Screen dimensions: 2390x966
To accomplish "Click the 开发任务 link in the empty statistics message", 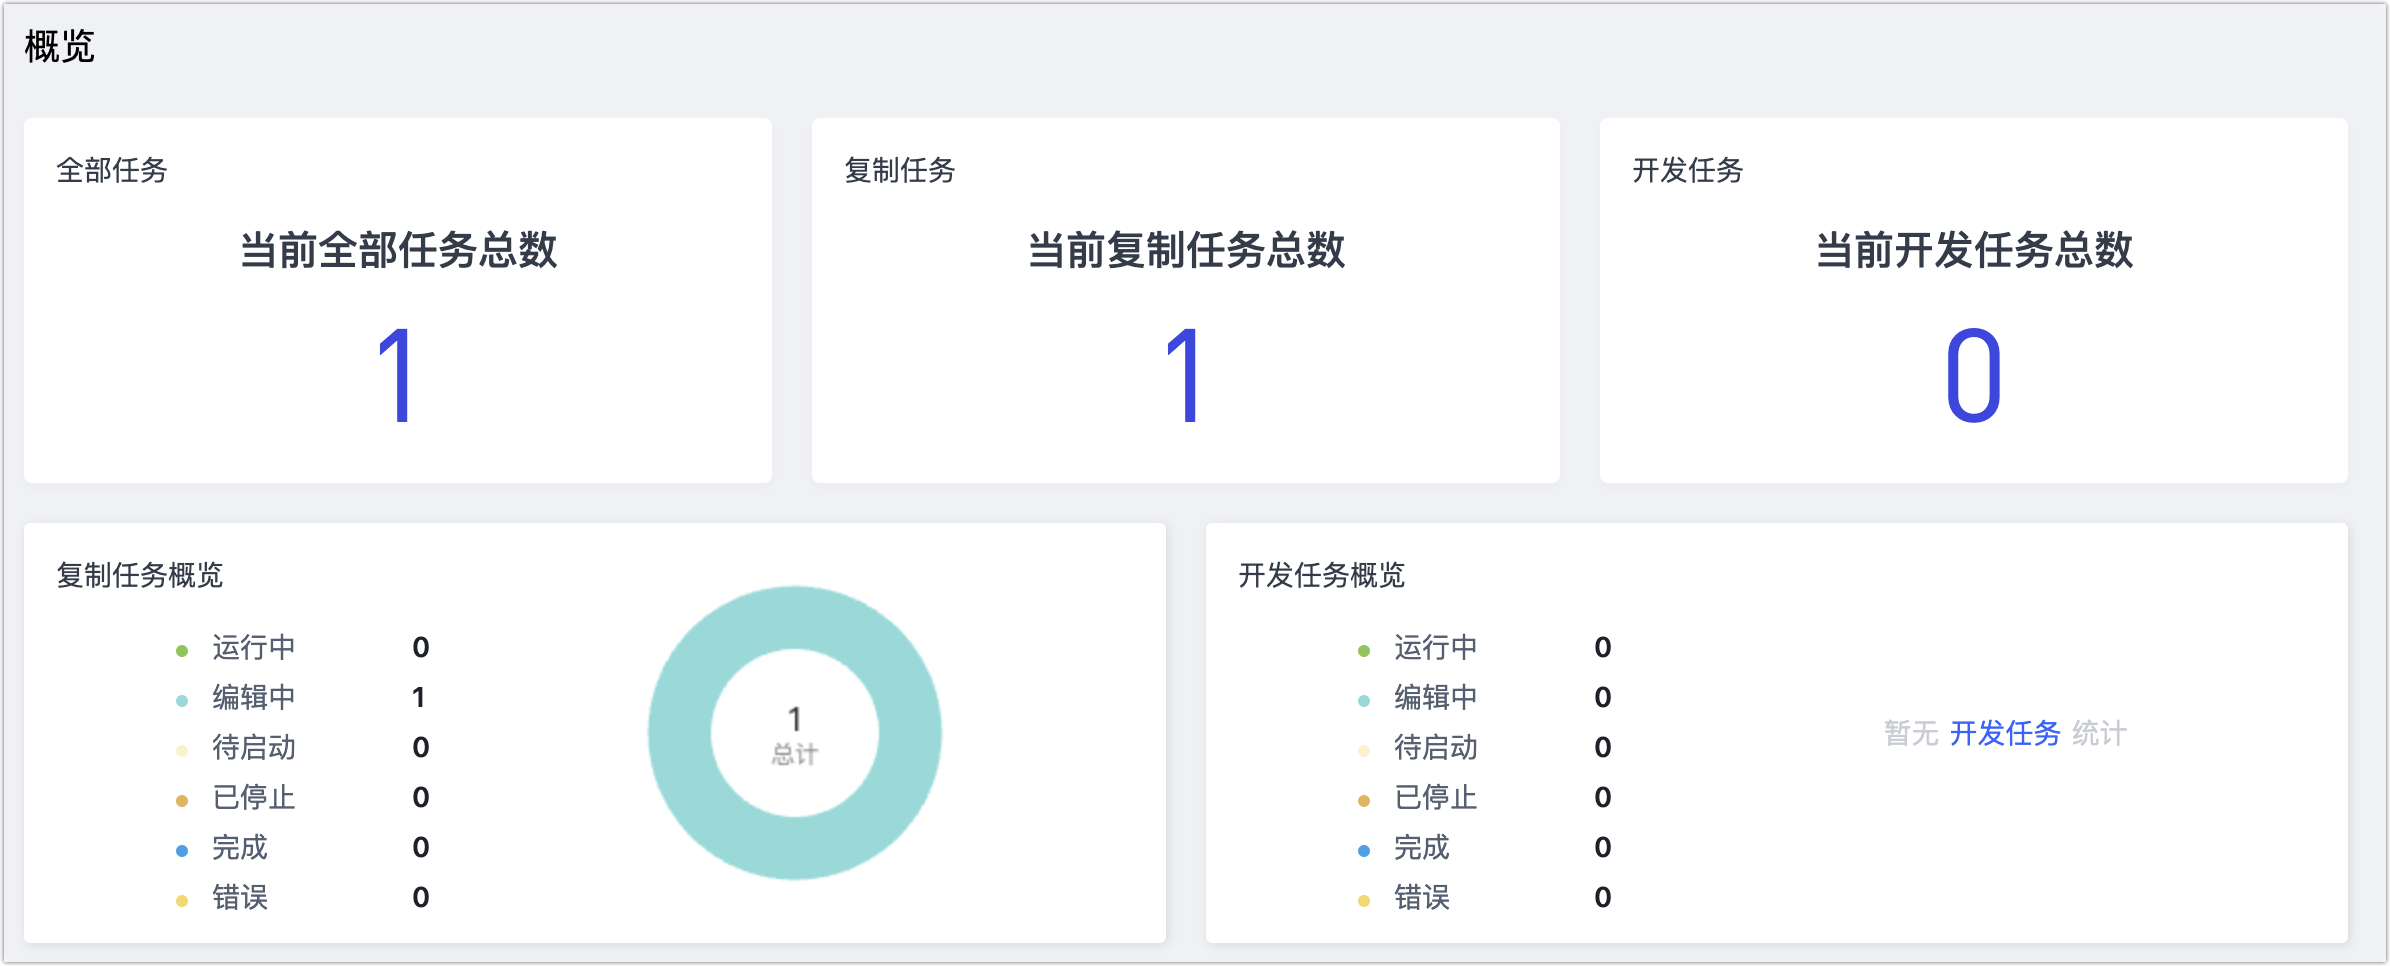I will 2003,733.
